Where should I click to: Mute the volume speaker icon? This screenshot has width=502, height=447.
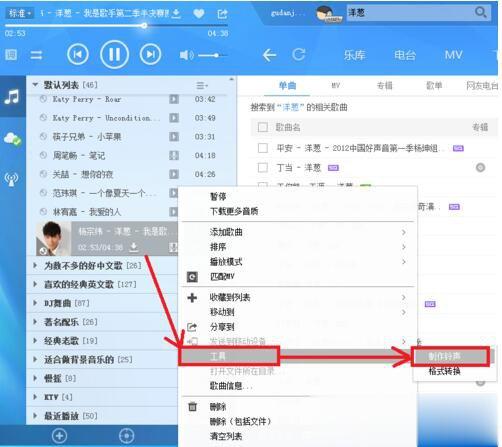[186, 55]
